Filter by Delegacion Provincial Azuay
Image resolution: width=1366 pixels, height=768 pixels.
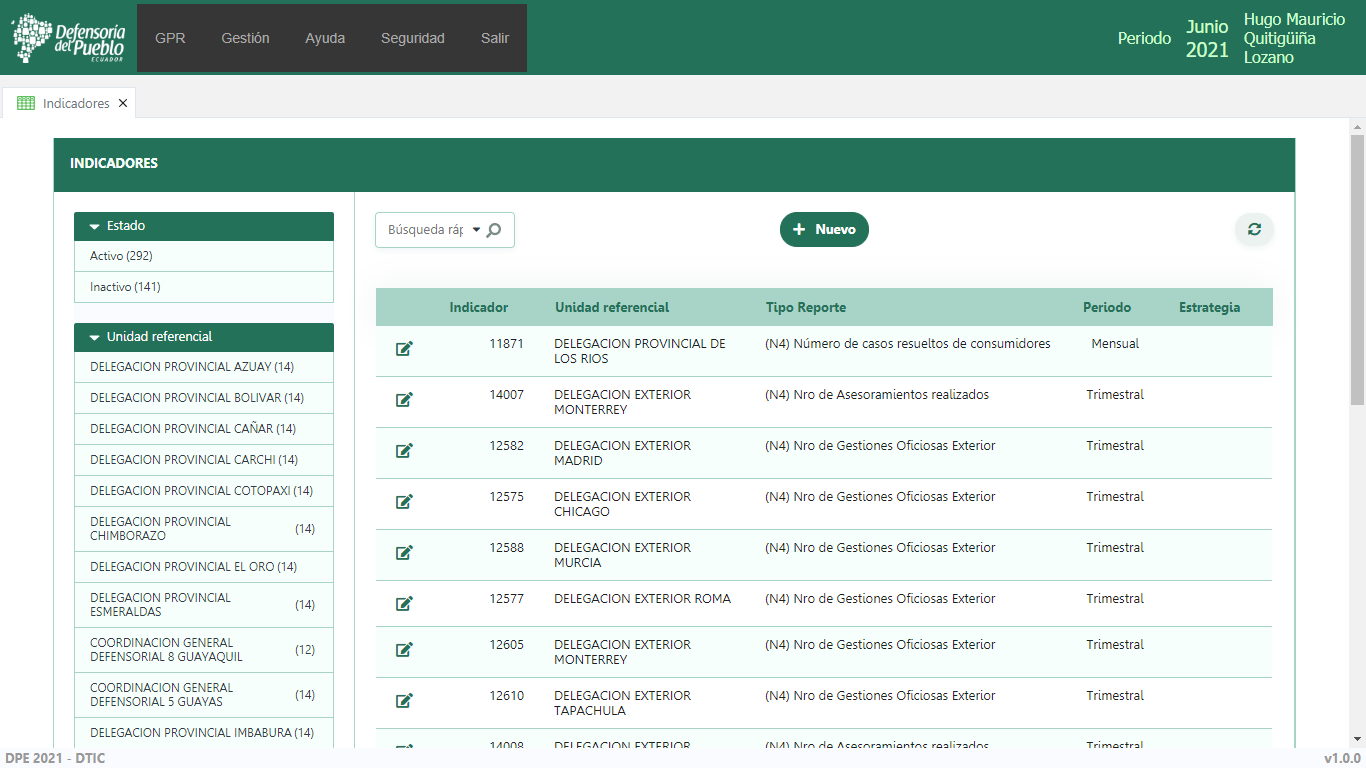(x=204, y=367)
